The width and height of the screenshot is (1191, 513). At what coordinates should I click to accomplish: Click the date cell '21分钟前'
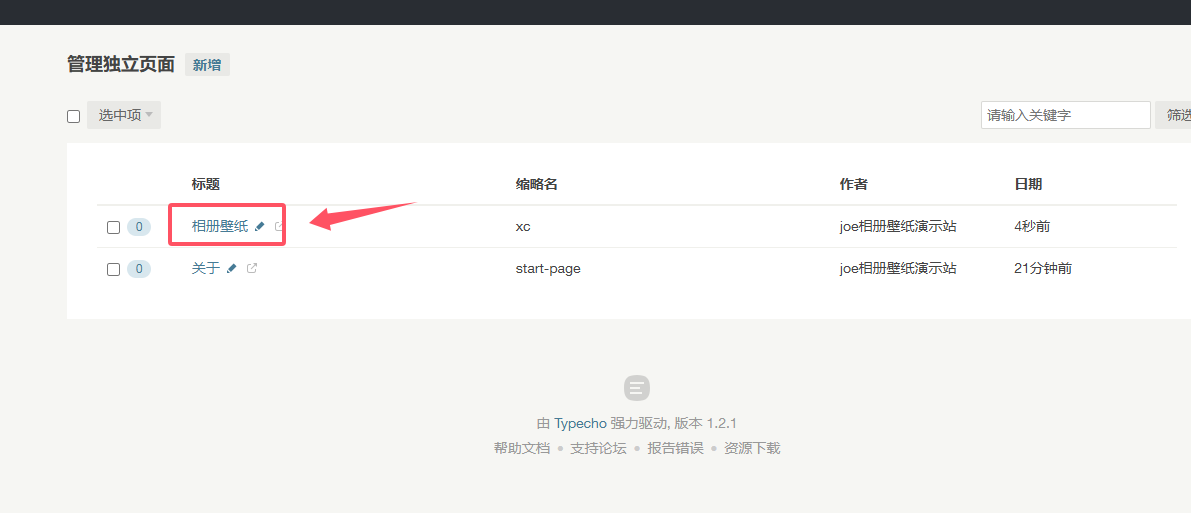click(x=1043, y=268)
